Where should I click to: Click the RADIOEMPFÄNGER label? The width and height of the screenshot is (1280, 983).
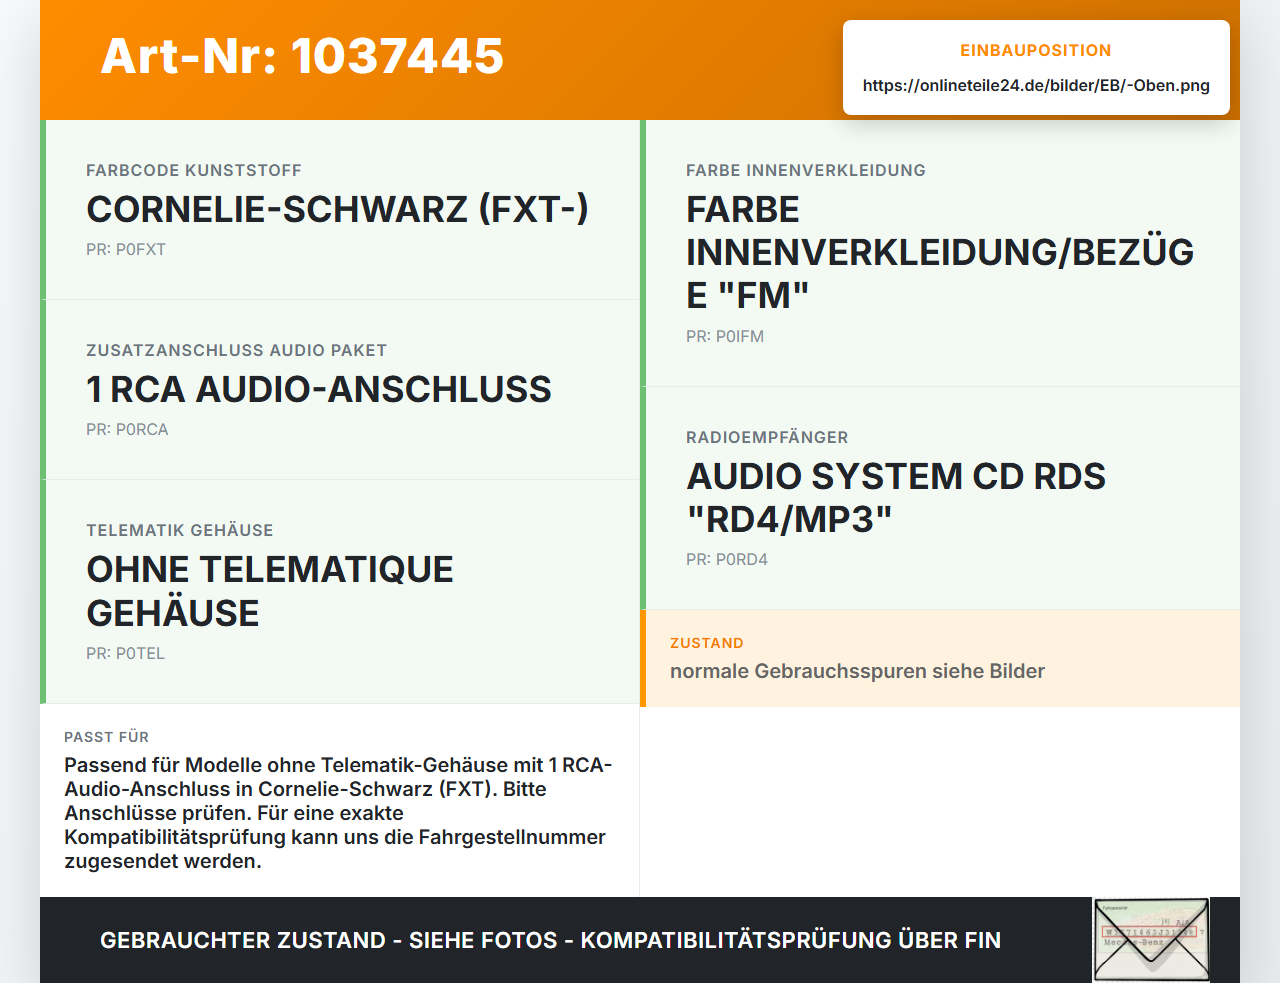pyautogui.click(x=767, y=437)
